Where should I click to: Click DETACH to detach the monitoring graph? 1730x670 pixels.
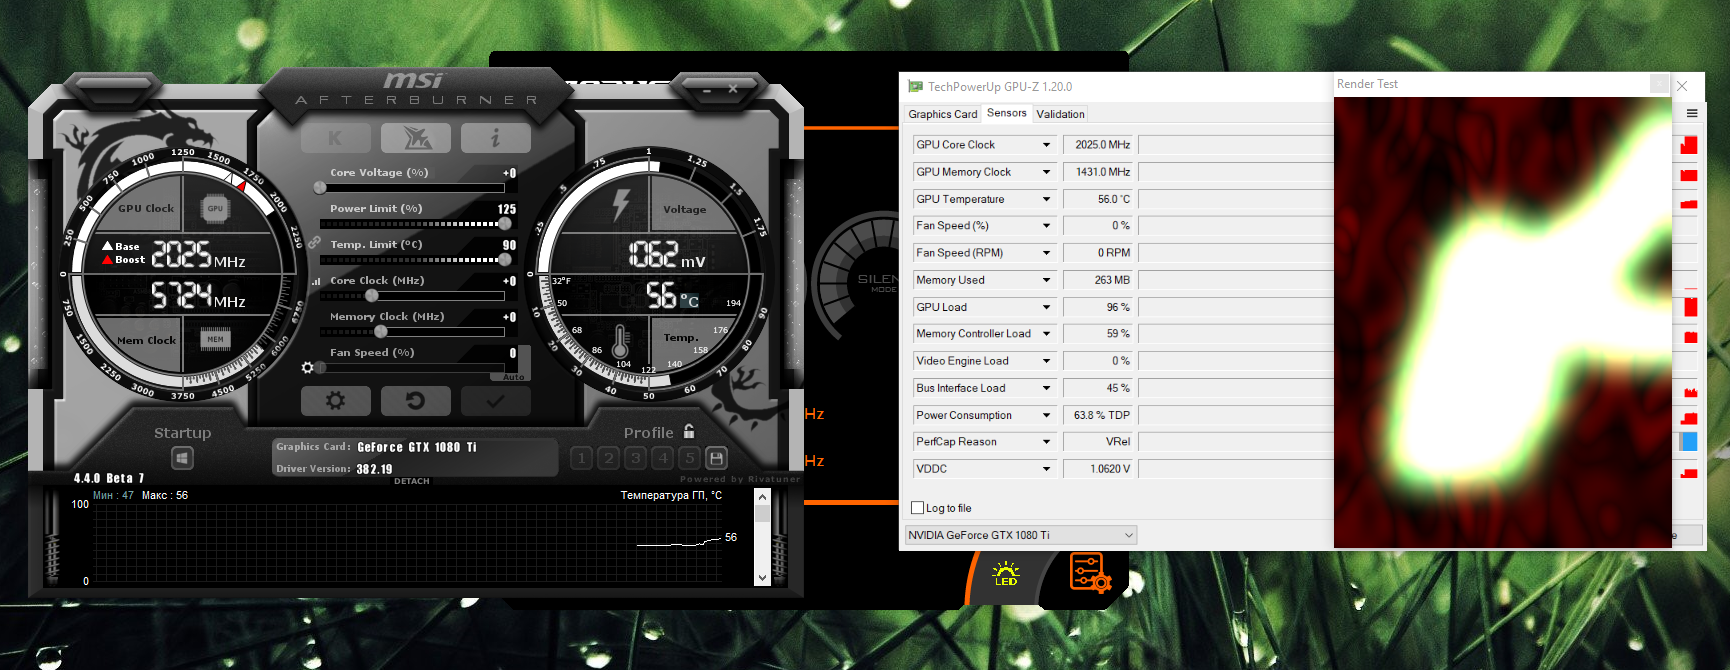(x=412, y=481)
